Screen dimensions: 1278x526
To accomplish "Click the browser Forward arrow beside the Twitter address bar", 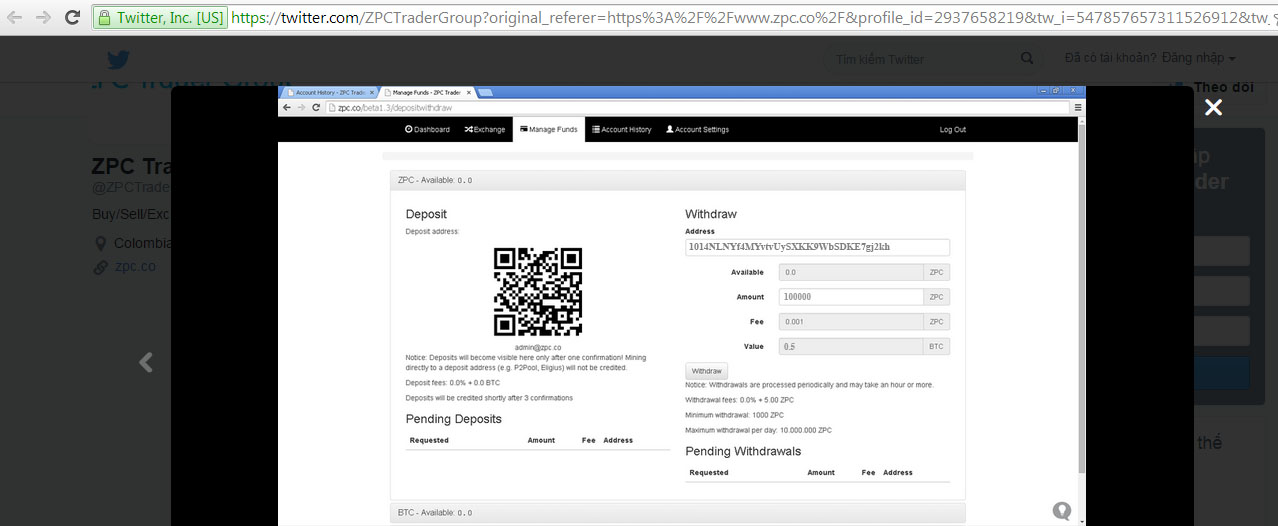I will (x=43, y=17).
